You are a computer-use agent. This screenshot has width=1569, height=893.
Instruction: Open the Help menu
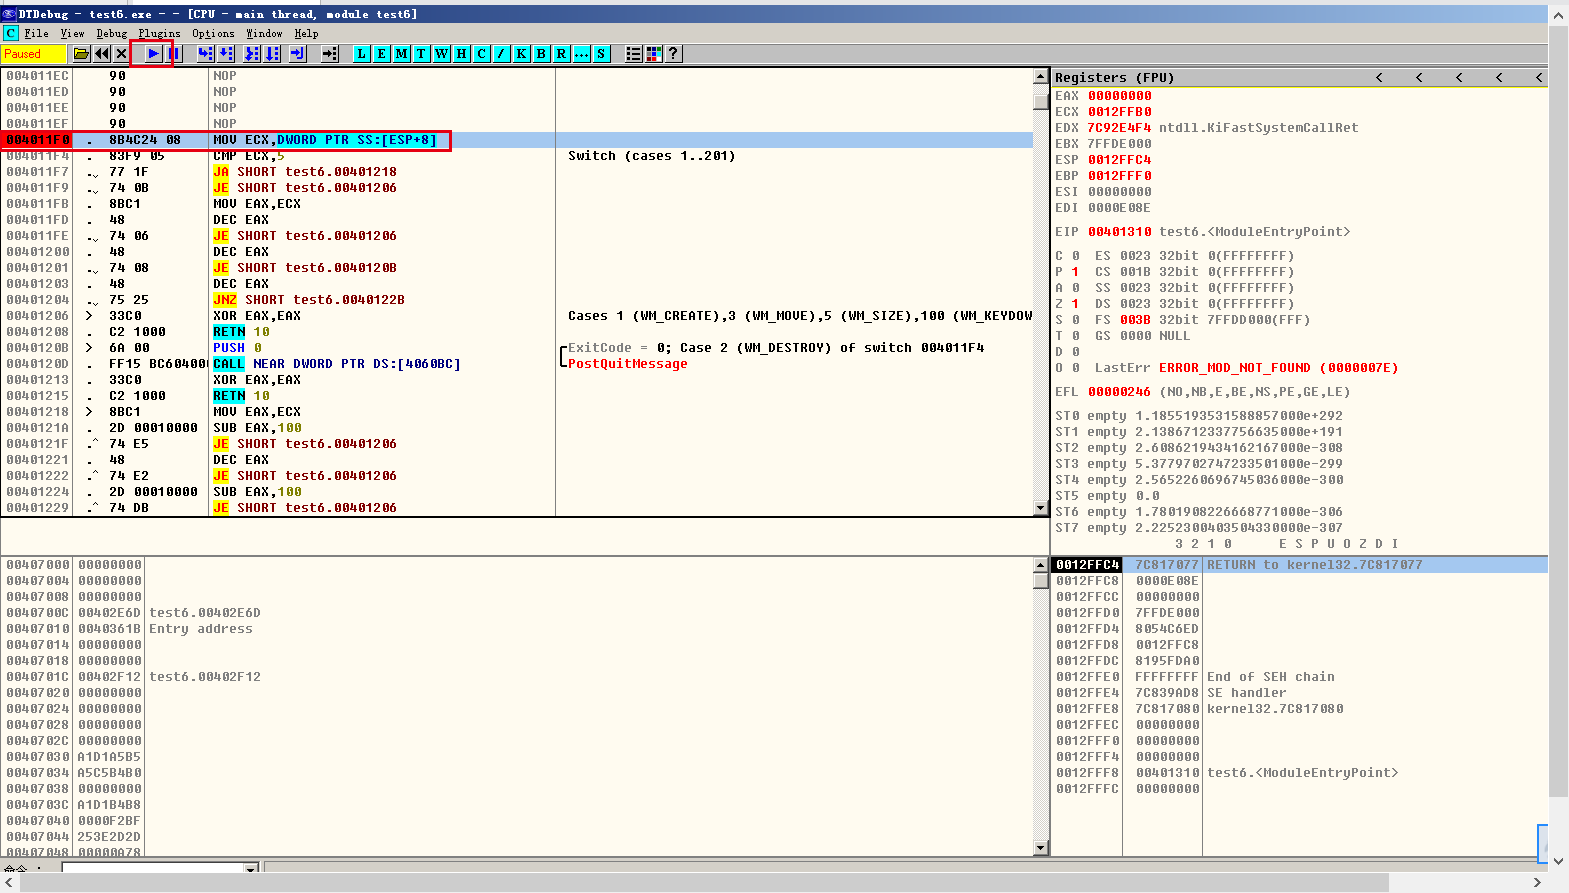(306, 33)
